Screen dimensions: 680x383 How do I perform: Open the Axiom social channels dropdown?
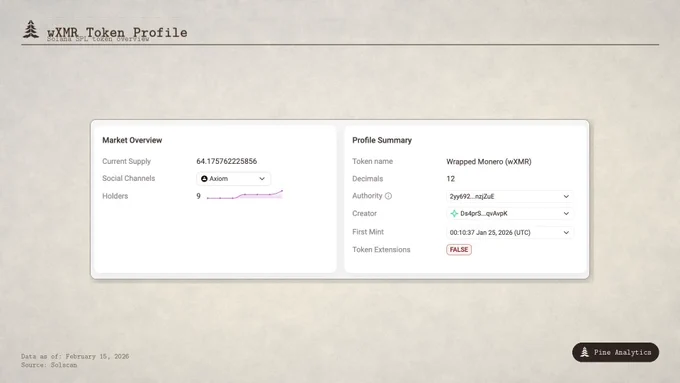(x=233, y=179)
